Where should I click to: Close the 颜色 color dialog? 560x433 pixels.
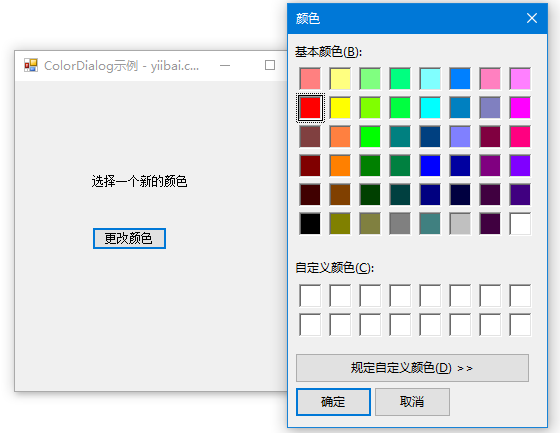click(x=532, y=18)
